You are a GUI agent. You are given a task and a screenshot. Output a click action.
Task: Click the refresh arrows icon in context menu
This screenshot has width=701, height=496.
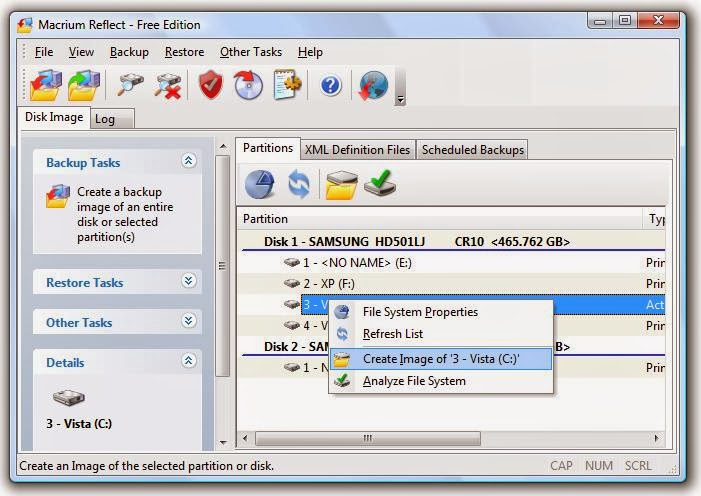pyautogui.click(x=342, y=334)
